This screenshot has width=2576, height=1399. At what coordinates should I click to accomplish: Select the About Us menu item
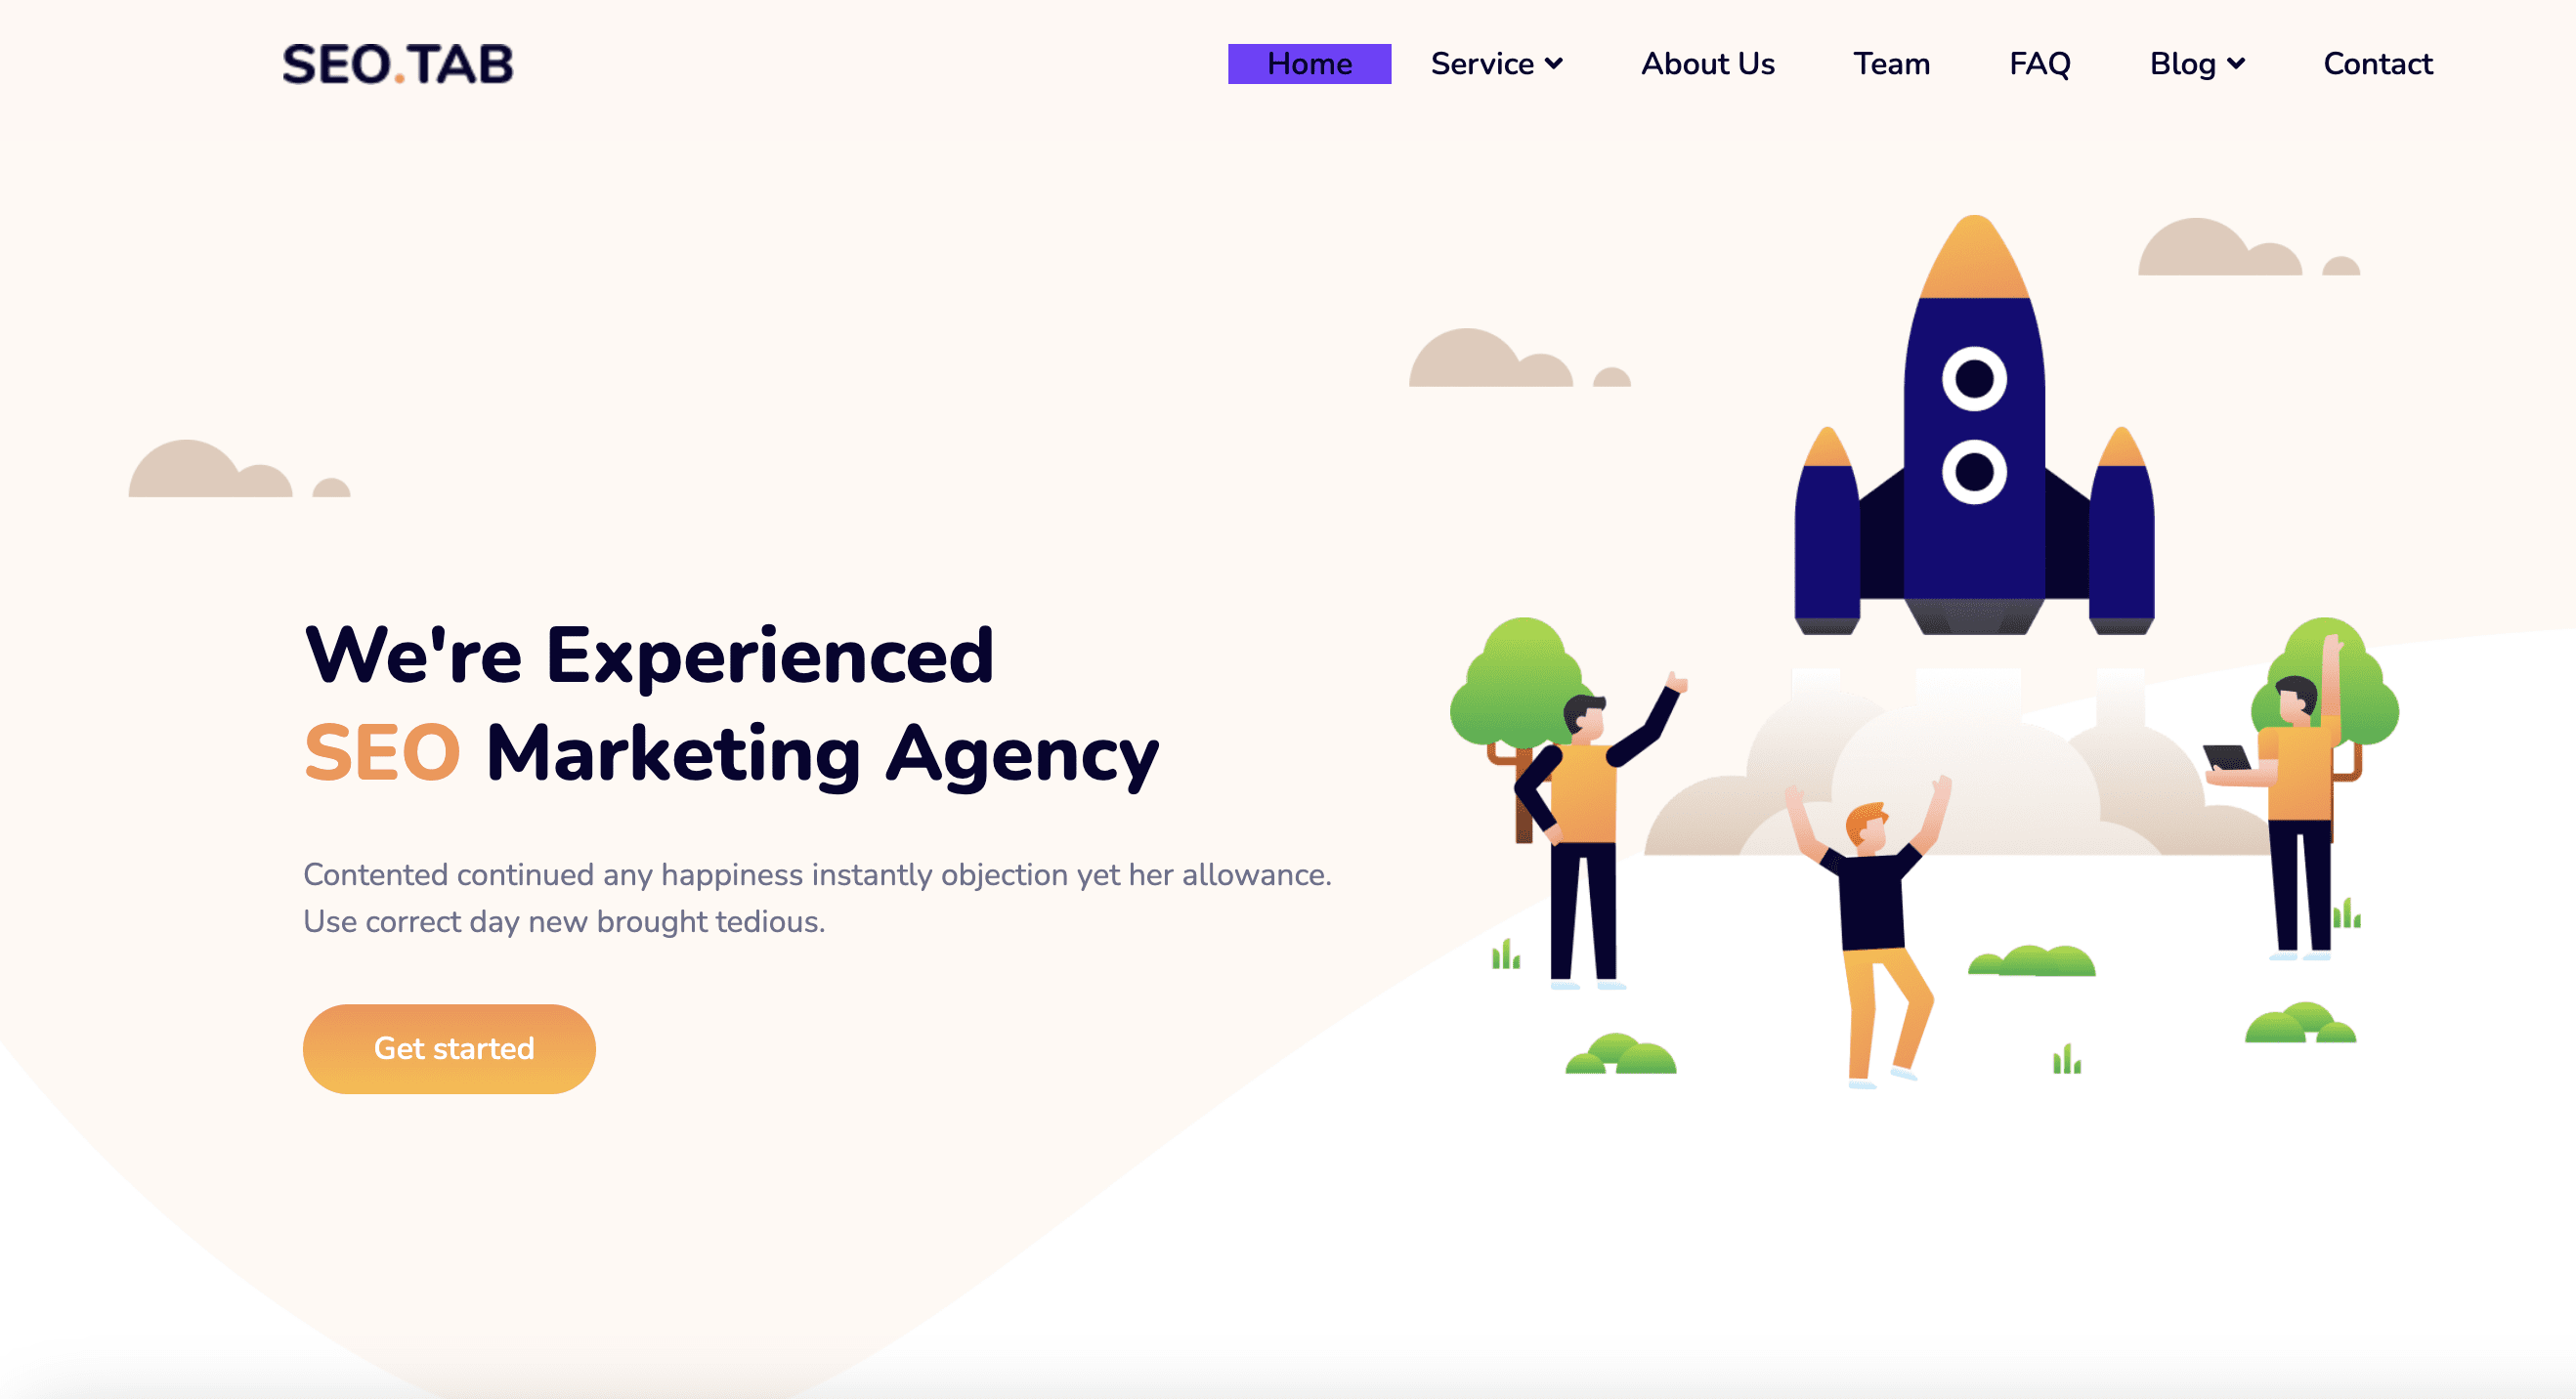click(x=1704, y=64)
